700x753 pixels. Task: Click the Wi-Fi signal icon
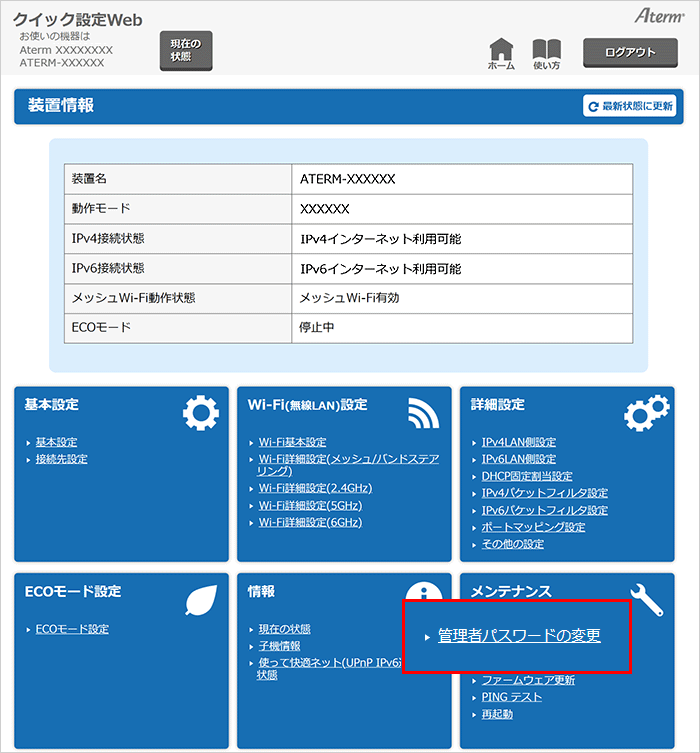pyautogui.click(x=423, y=412)
